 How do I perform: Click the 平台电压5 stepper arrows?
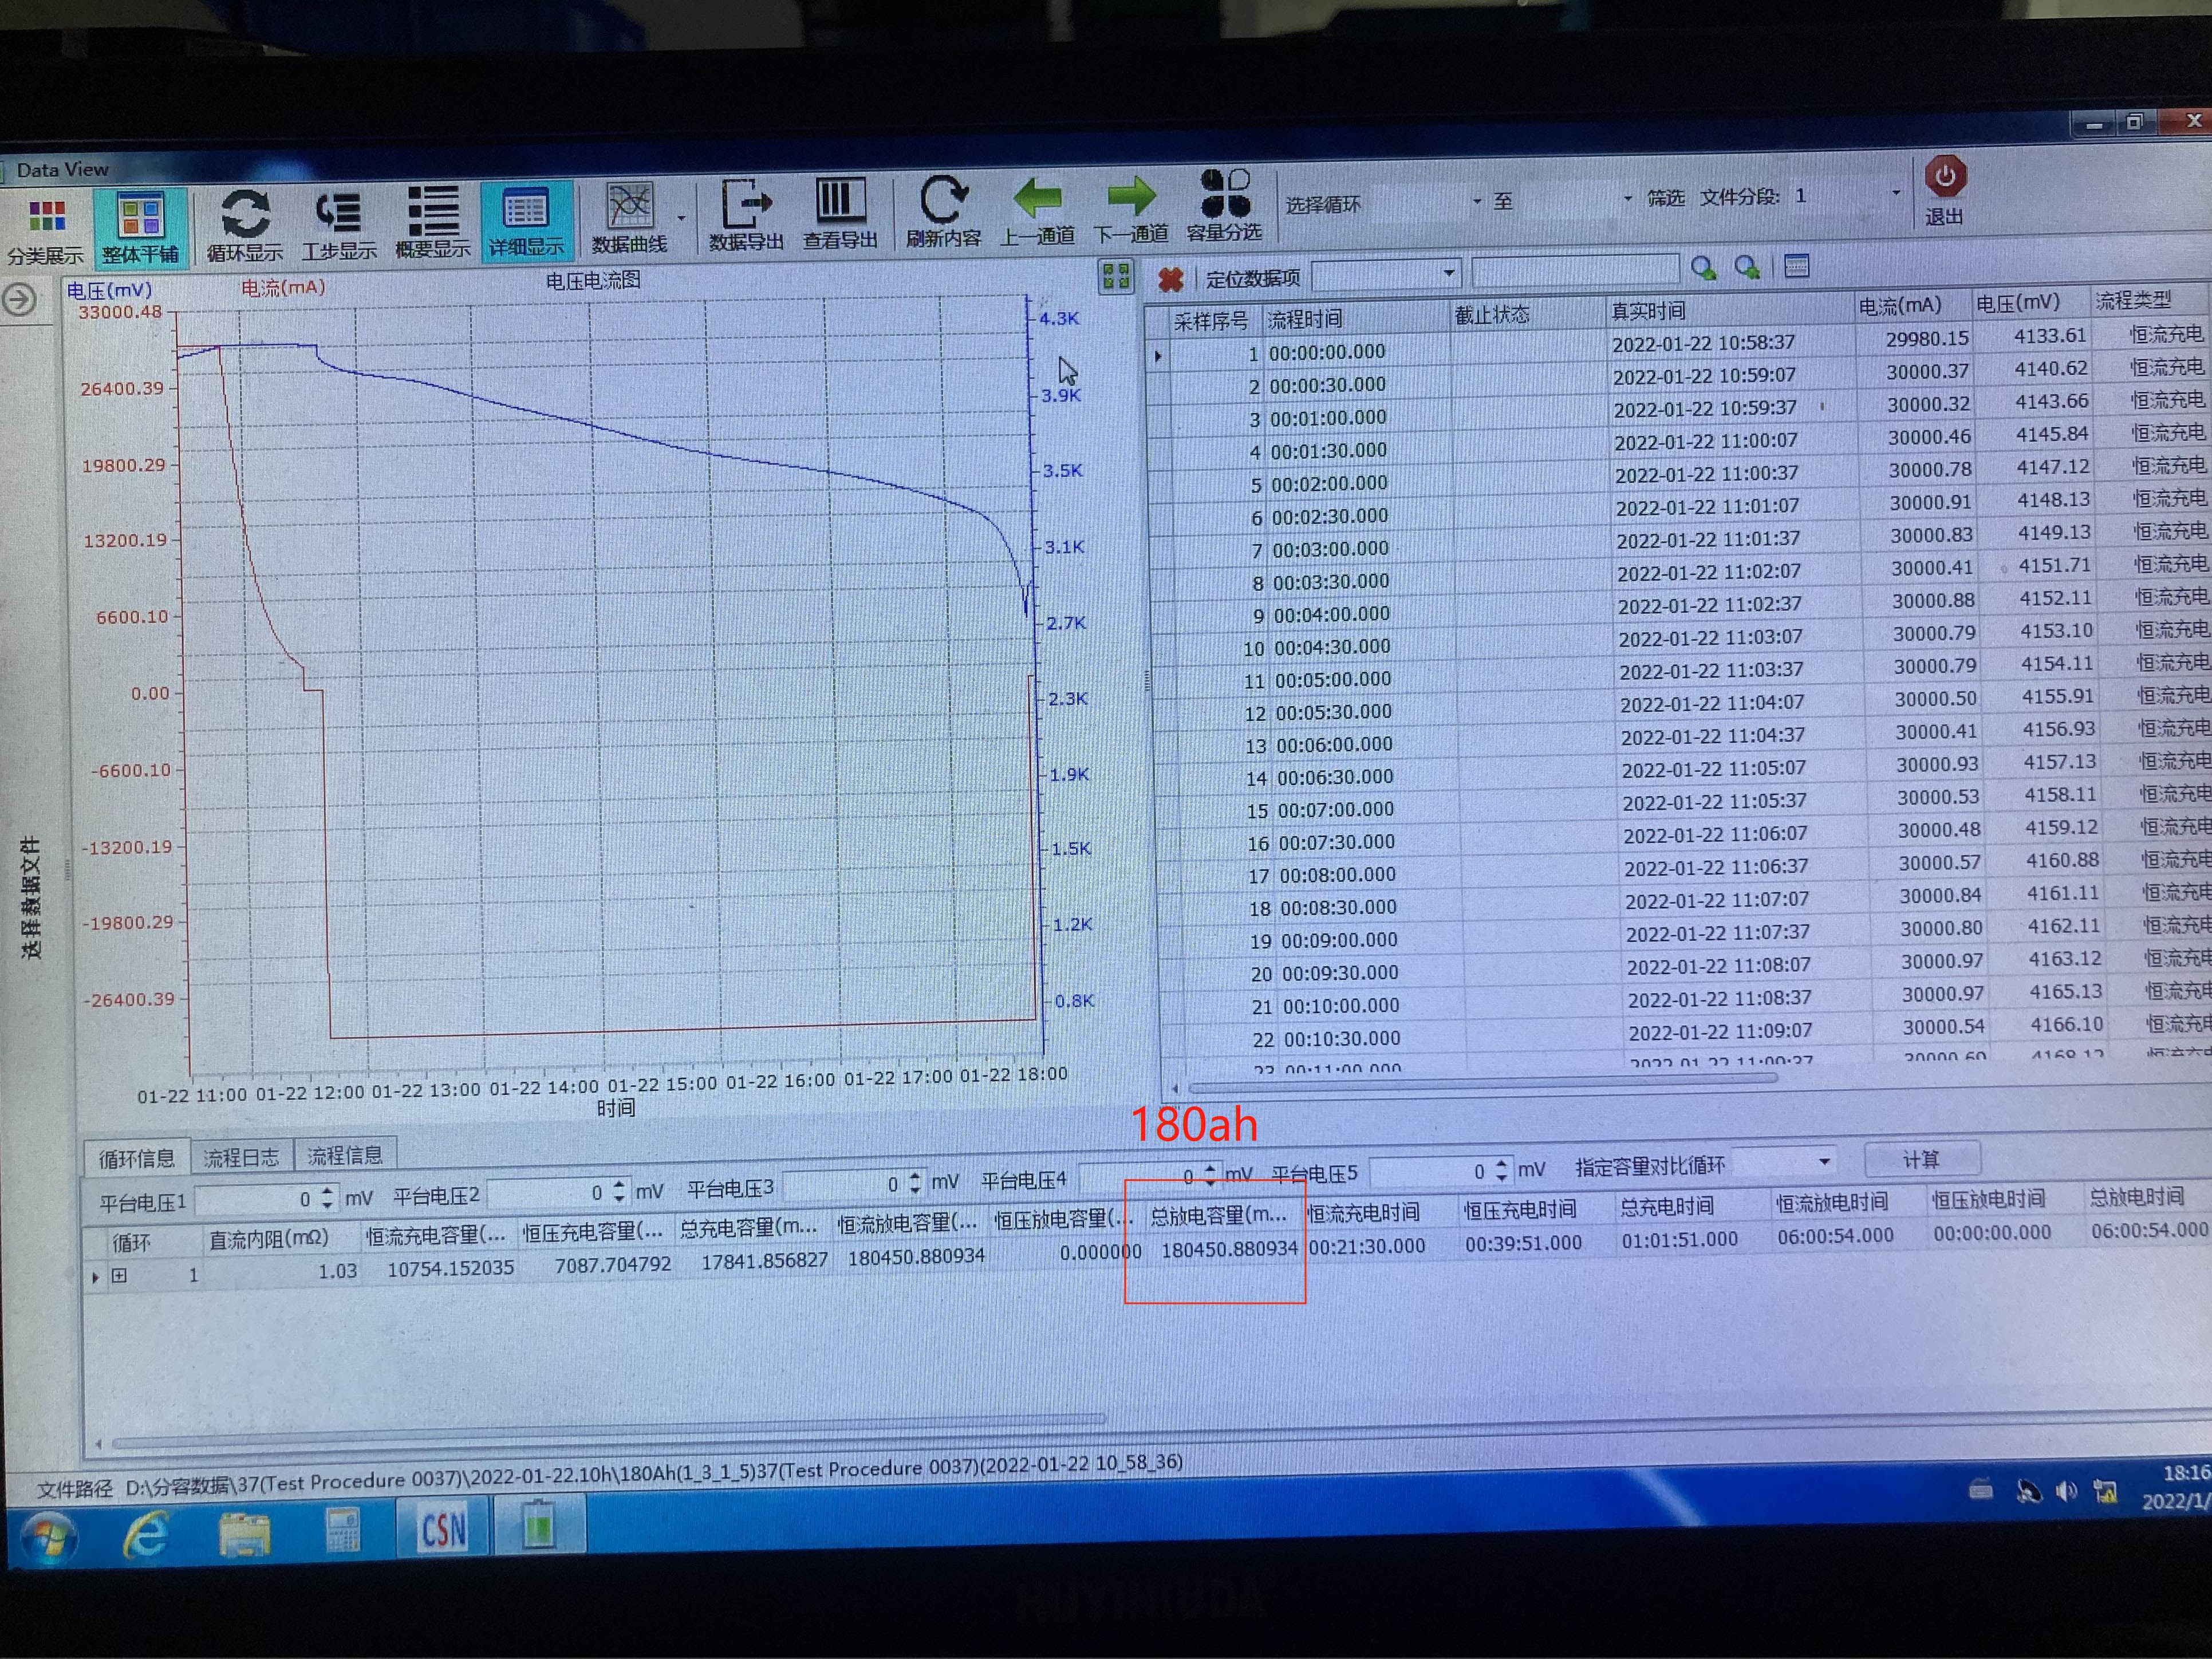[1501, 1170]
